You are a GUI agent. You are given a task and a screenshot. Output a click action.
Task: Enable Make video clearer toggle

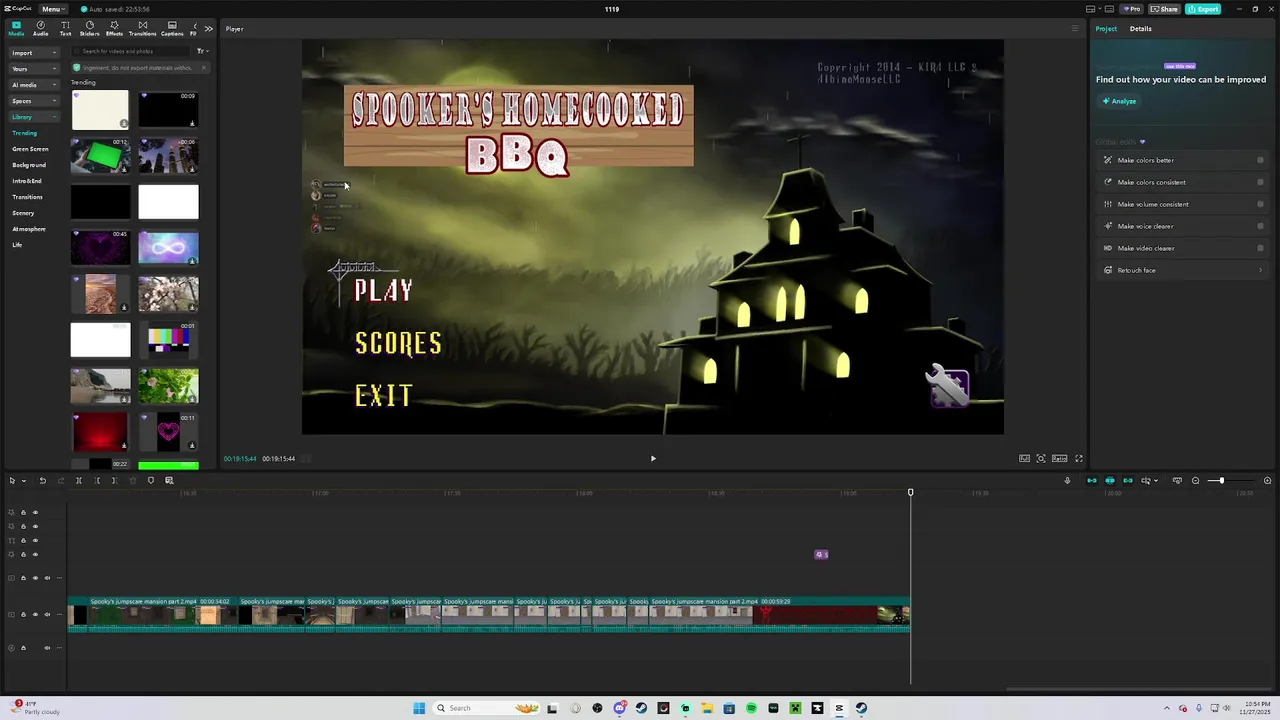tap(1260, 248)
